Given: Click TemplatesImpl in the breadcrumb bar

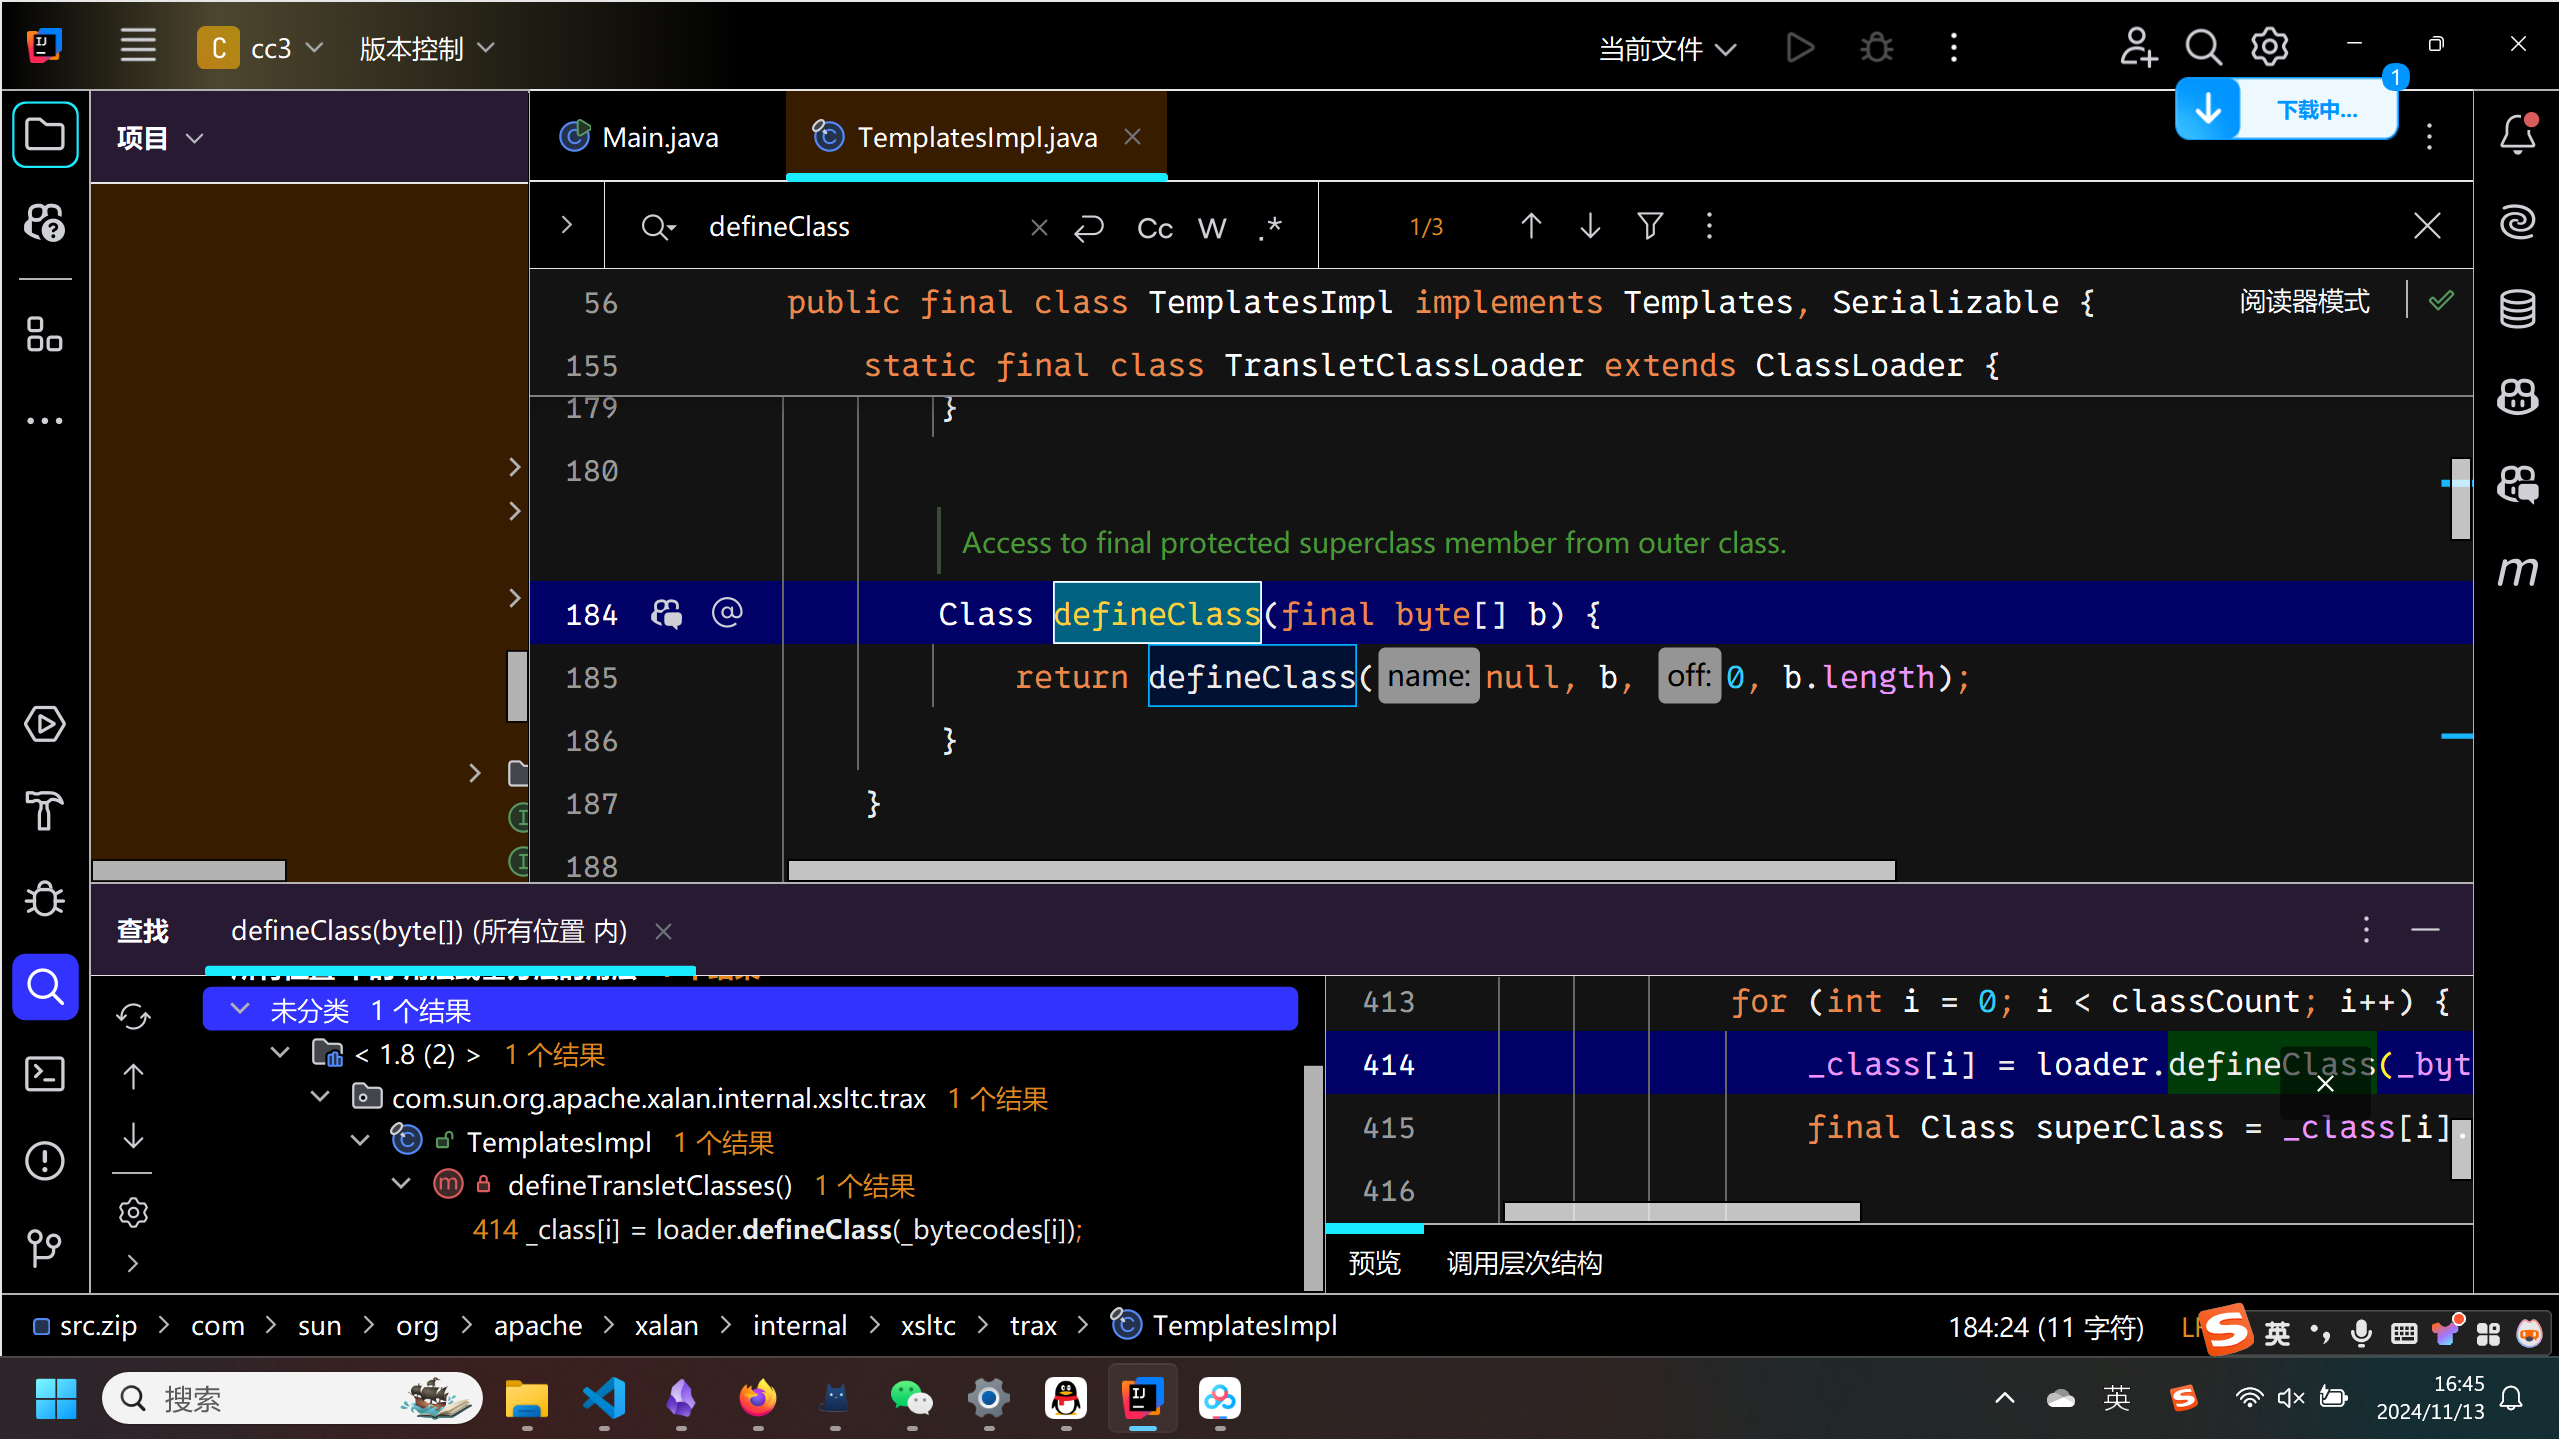Looking at the screenshot, I should [1225, 1325].
